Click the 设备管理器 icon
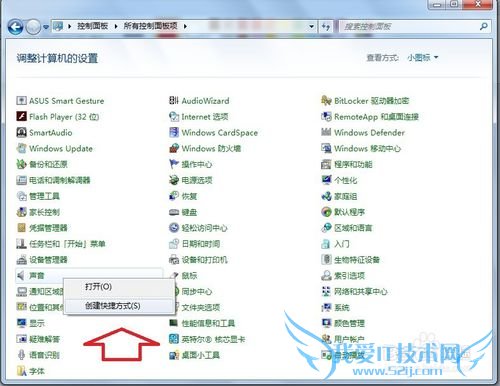 22,260
